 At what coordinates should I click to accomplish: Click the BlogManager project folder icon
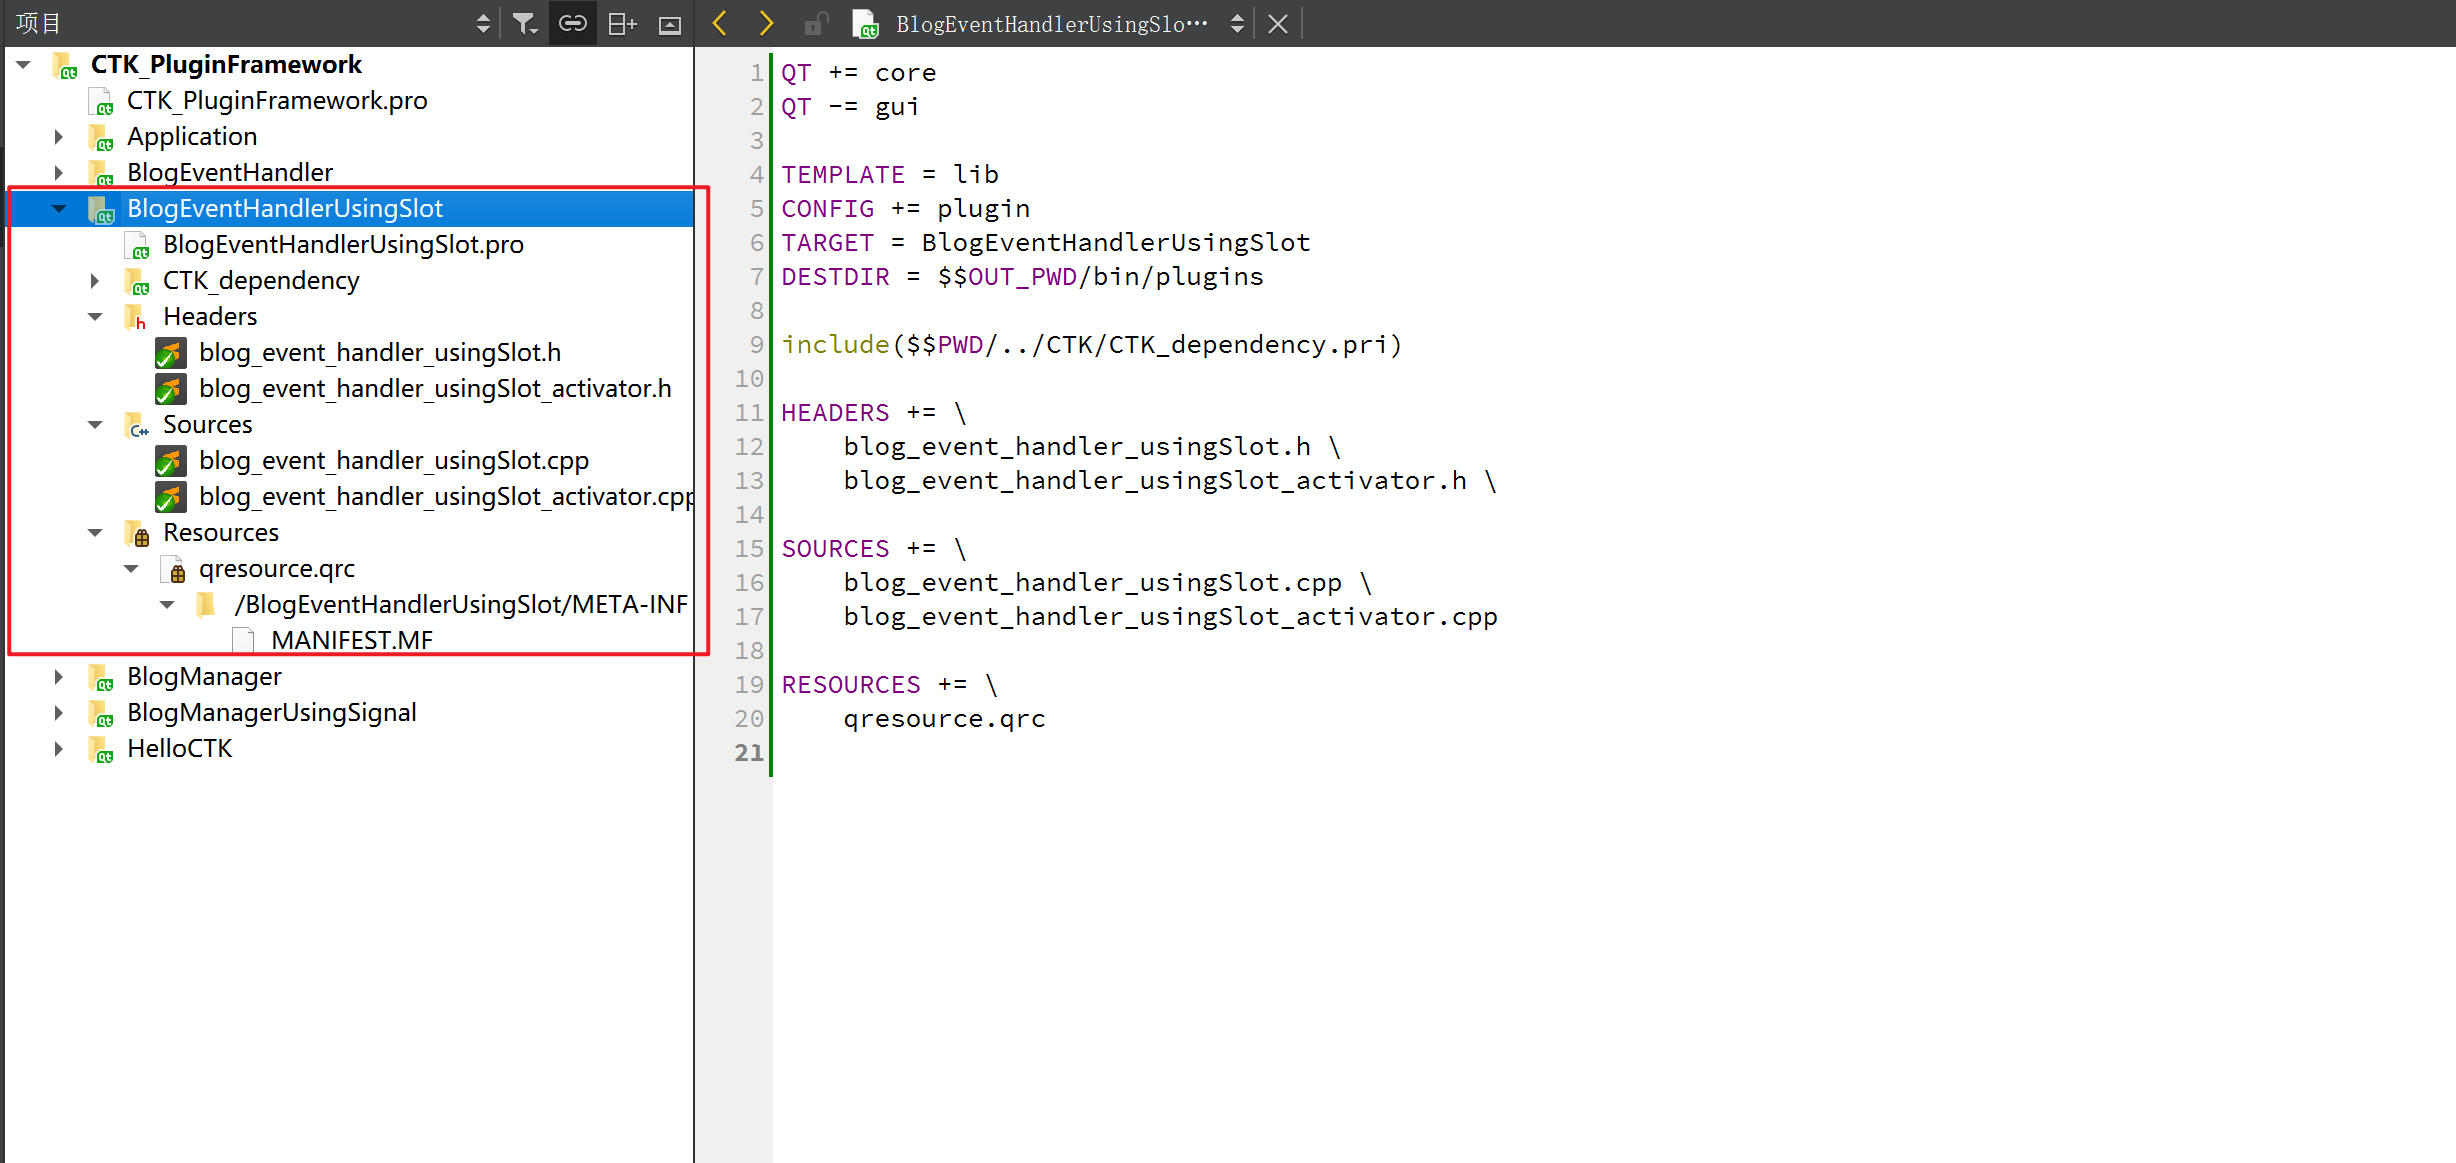(101, 678)
